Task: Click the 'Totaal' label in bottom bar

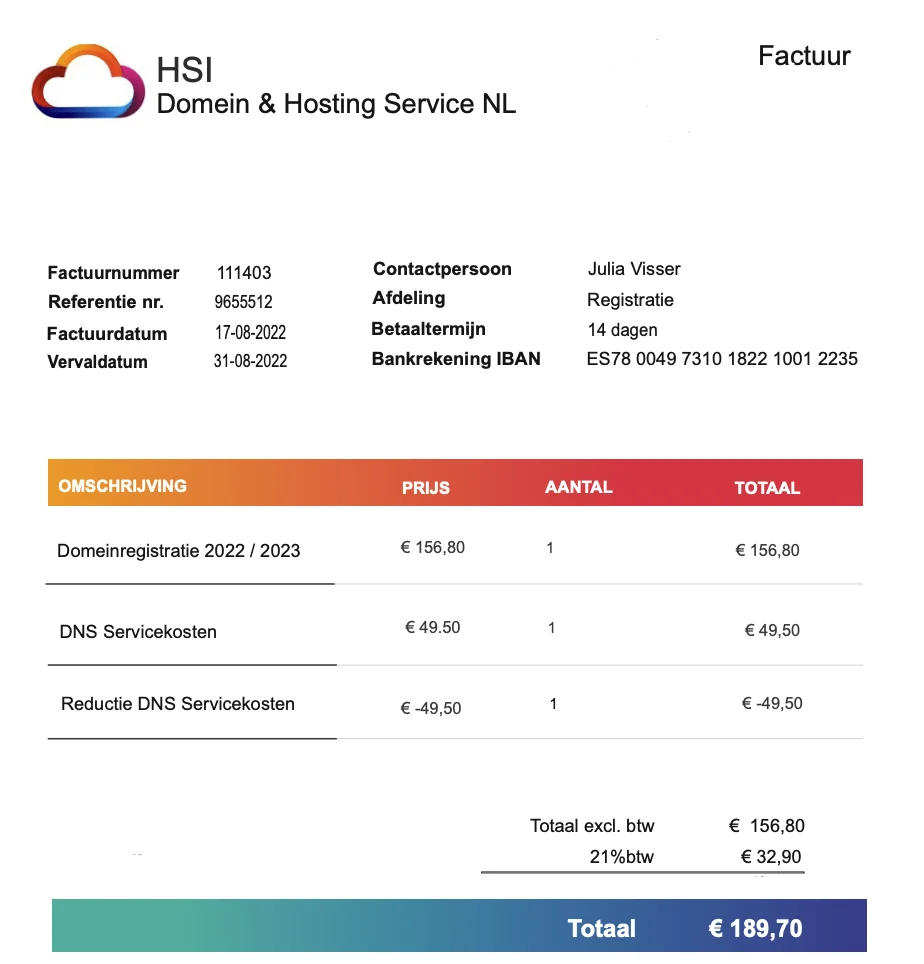Action: pyautogui.click(x=601, y=928)
